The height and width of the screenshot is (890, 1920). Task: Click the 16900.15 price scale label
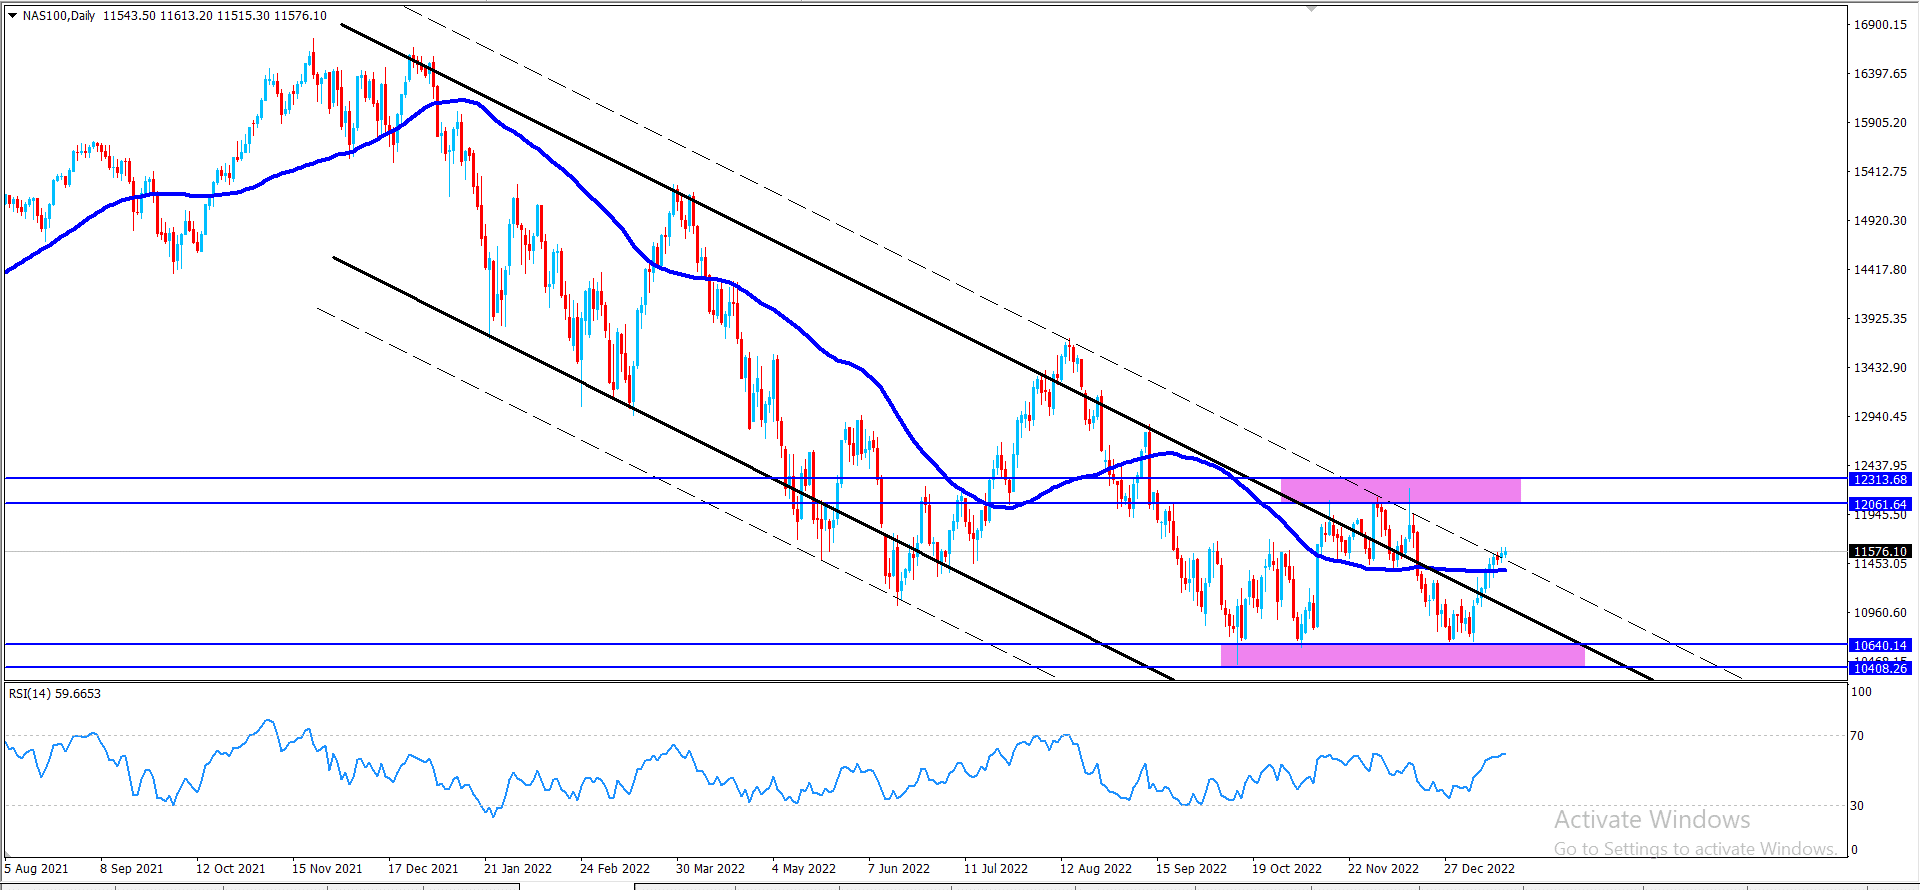[1880, 25]
